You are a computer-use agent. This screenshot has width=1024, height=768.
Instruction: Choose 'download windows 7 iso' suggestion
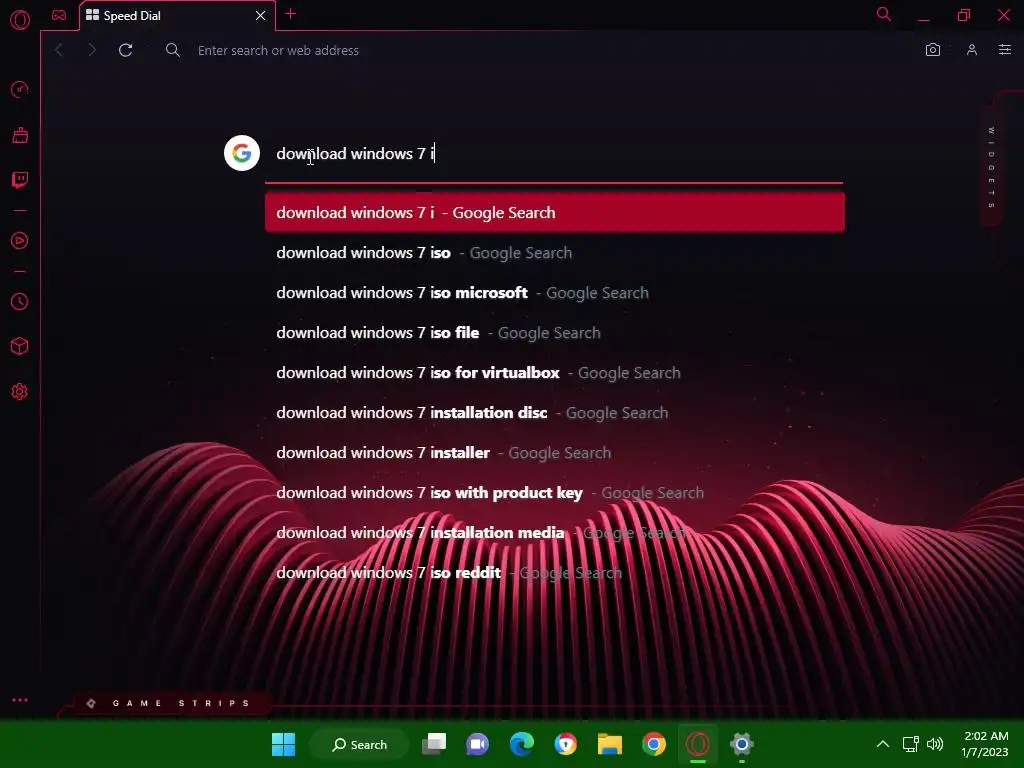[554, 253]
